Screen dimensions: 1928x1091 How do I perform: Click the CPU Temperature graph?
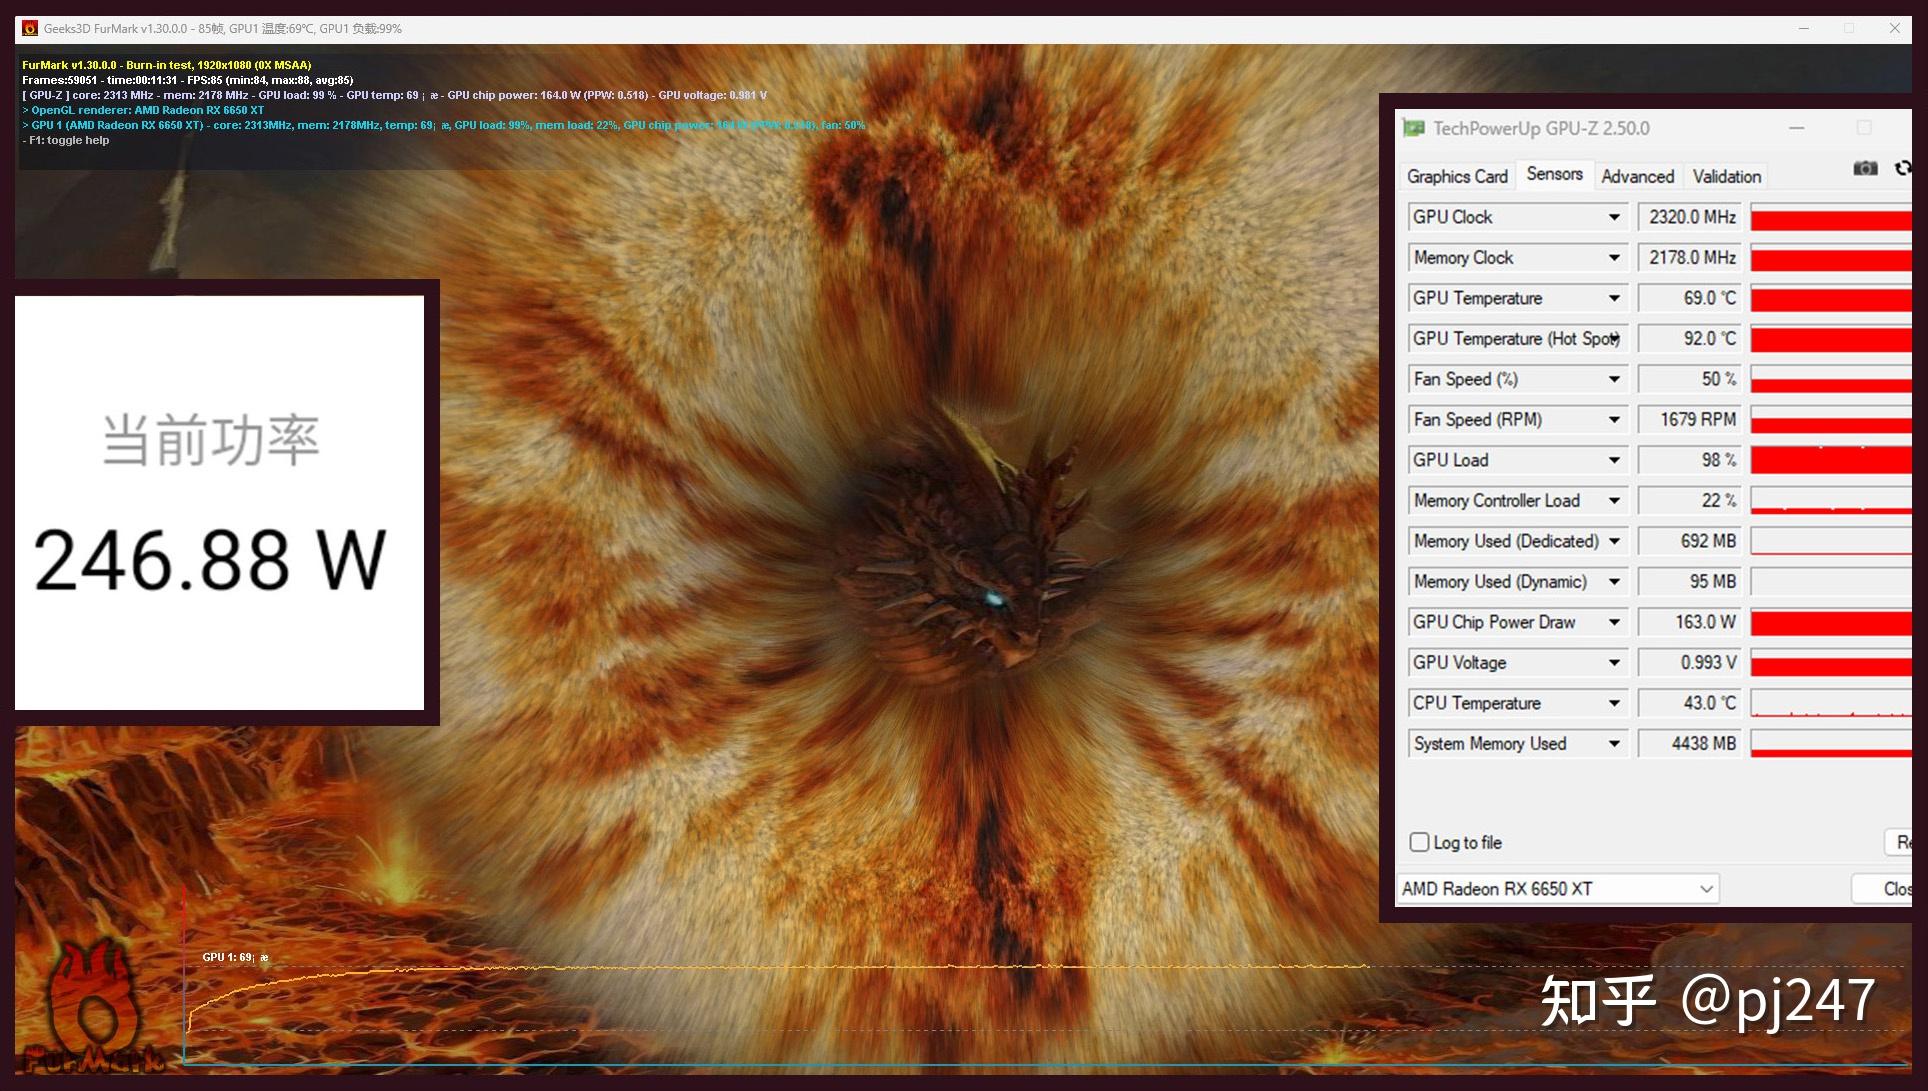[1831, 703]
